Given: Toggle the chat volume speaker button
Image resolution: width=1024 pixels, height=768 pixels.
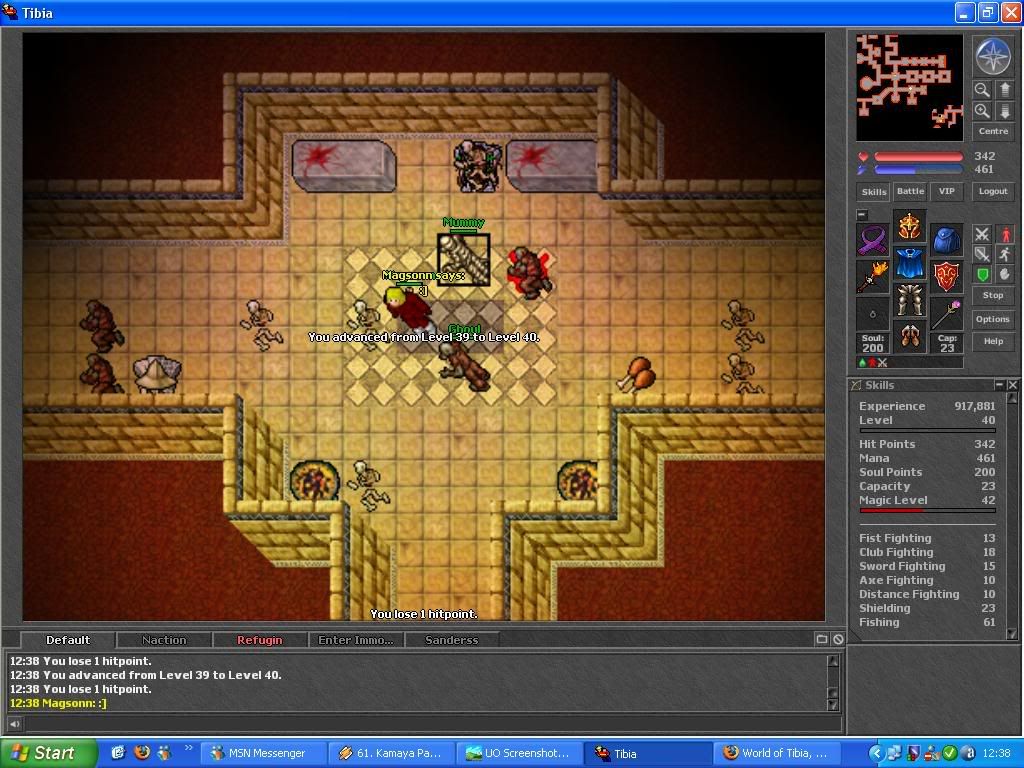Looking at the screenshot, I should pyautogui.click(x=14, y=723).
